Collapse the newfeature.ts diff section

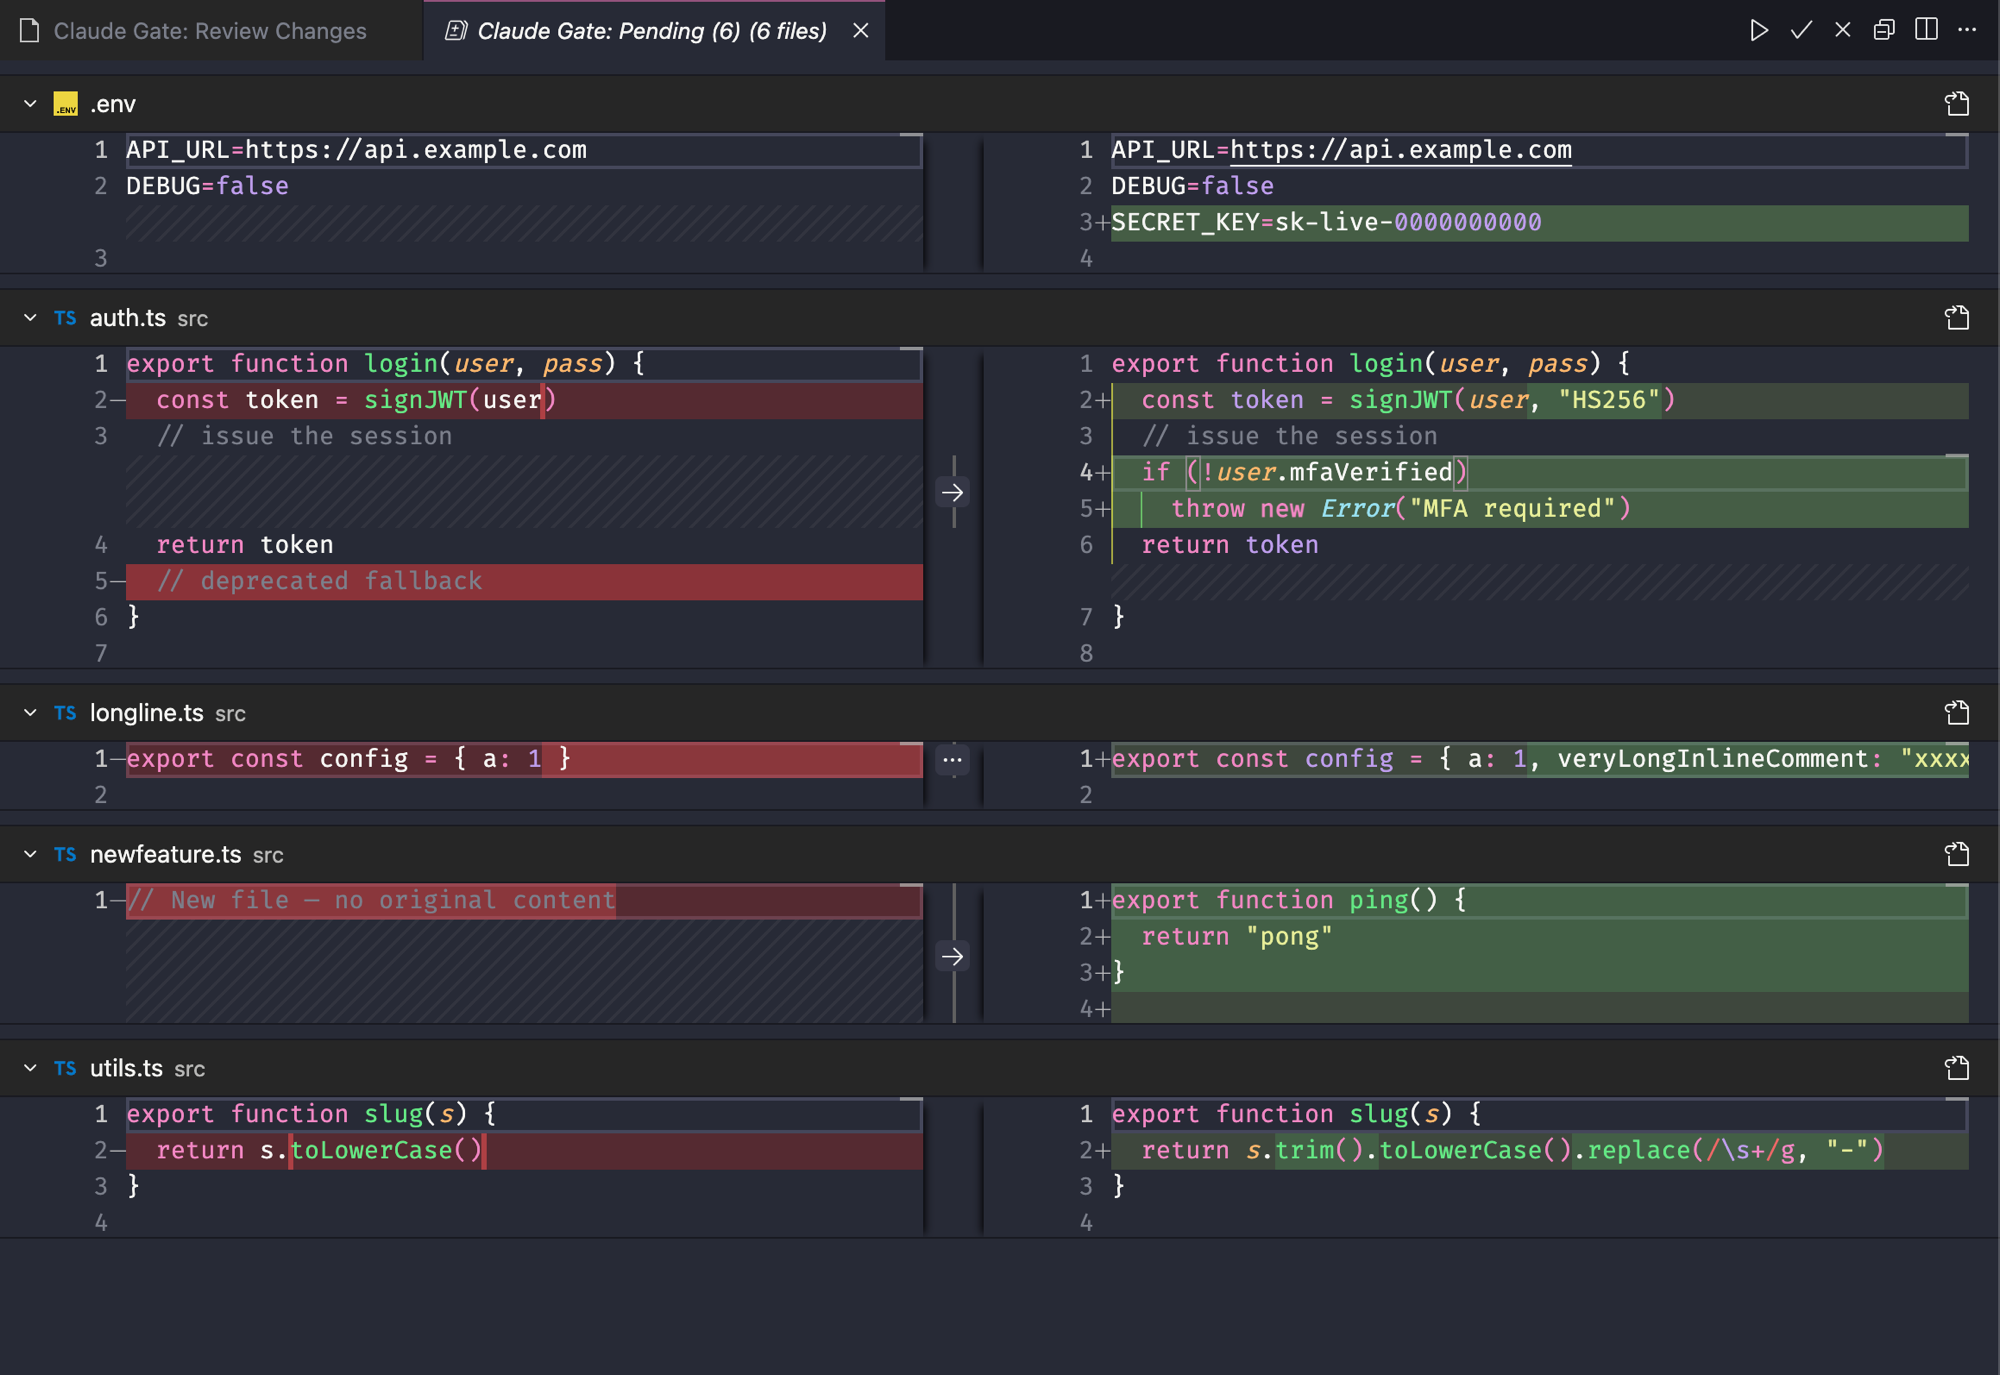pos(30,854)
